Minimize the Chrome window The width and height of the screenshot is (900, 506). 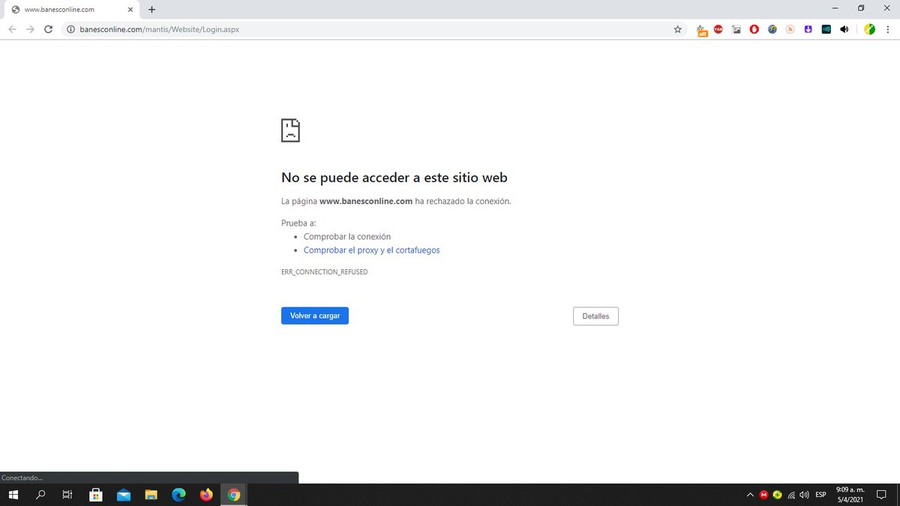pyautogui.click(x=835, y=8)
